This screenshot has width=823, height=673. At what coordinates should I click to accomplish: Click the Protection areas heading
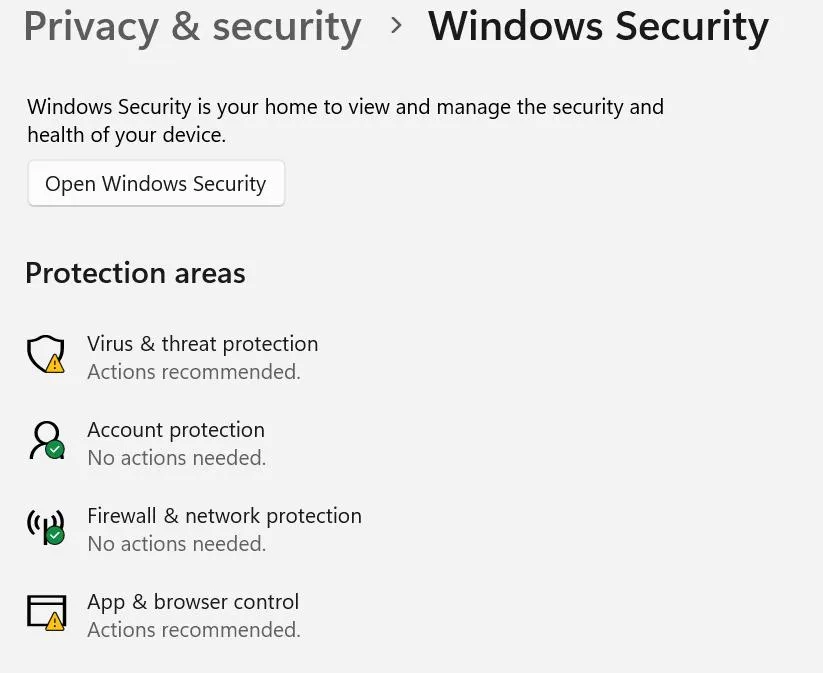135,273
